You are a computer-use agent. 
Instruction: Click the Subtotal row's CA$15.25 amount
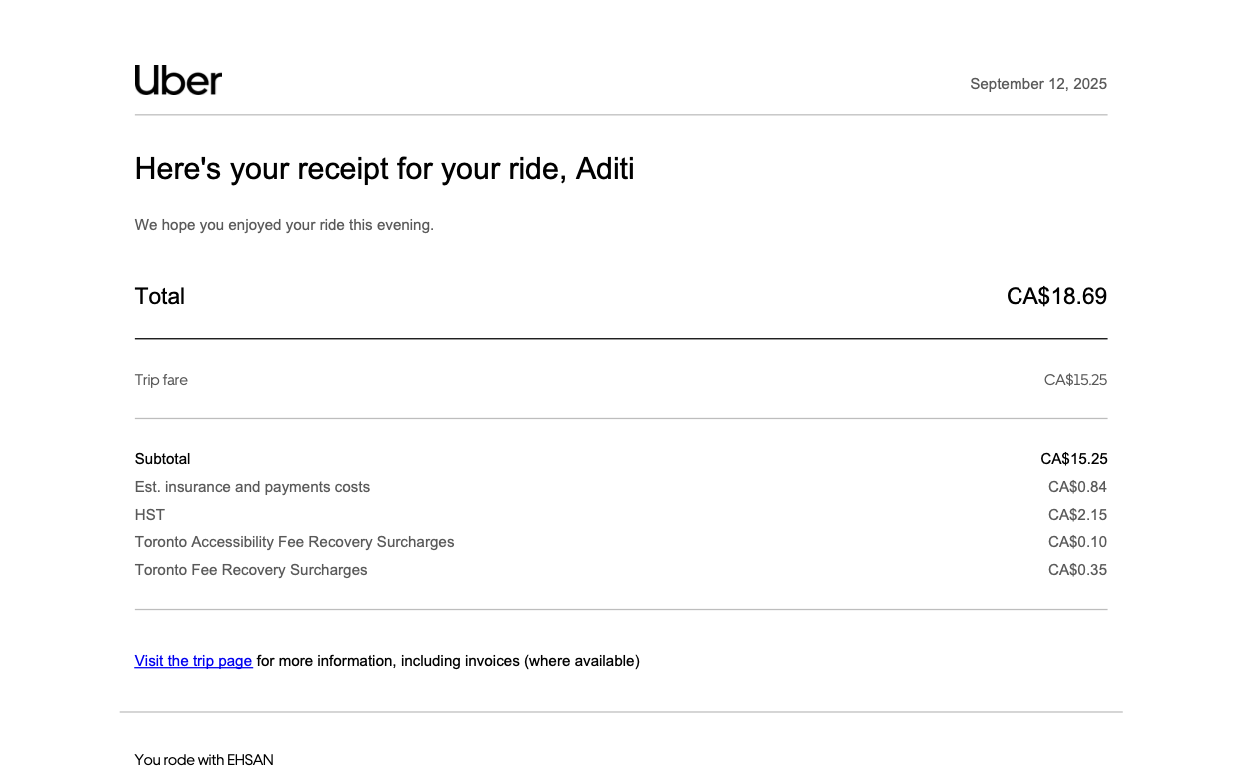click(x=1073, y=459)
